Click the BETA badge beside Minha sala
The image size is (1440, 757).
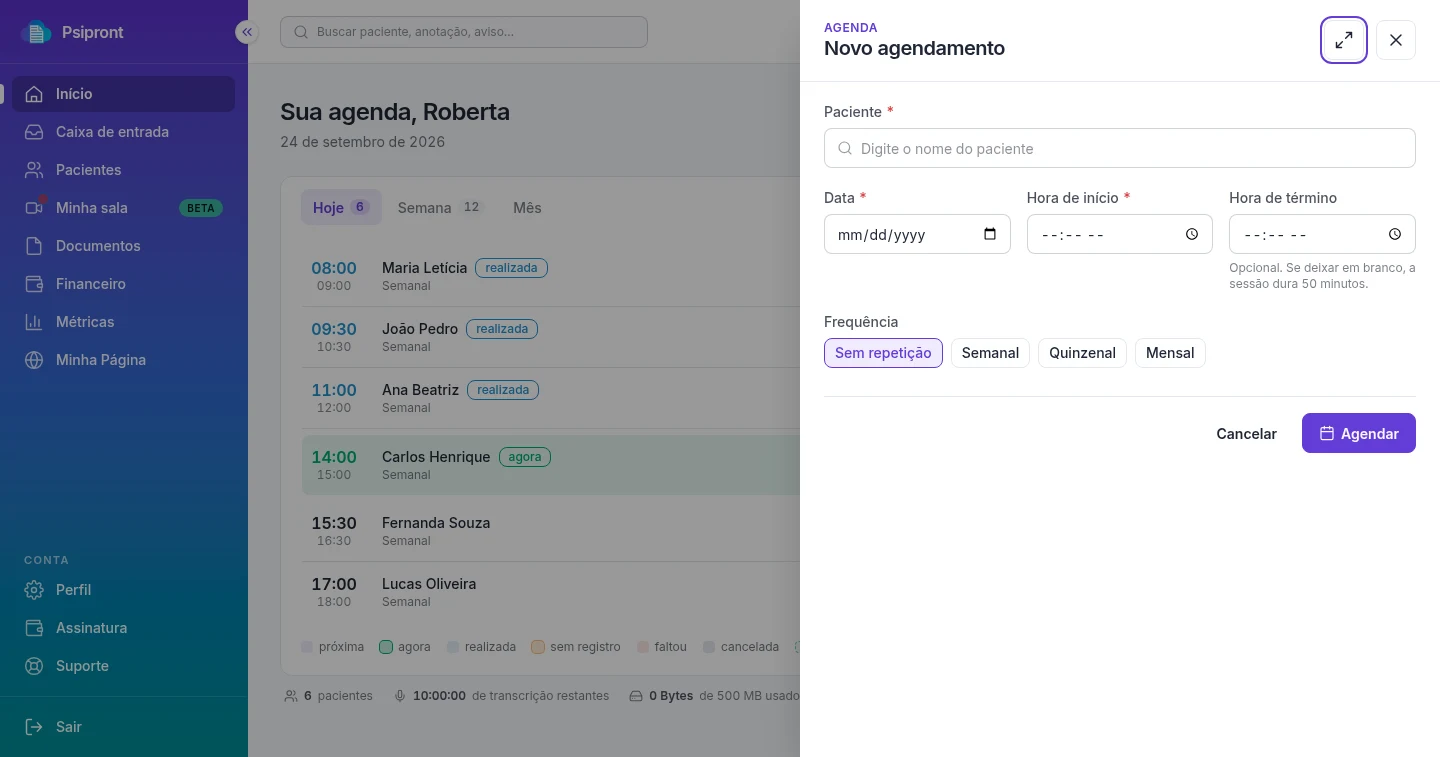[201, 208]
